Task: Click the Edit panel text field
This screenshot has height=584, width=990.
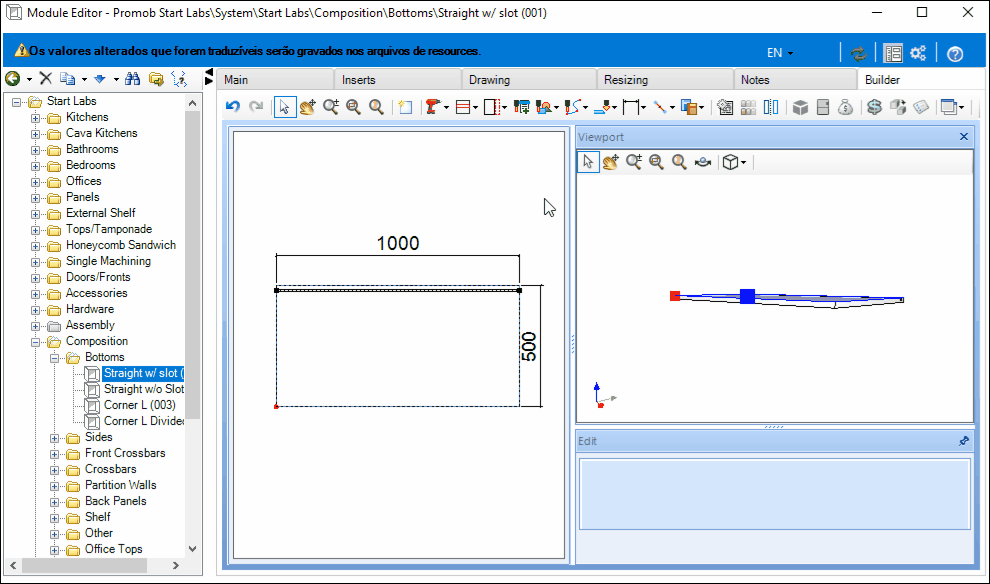Action: pos(775,494)
